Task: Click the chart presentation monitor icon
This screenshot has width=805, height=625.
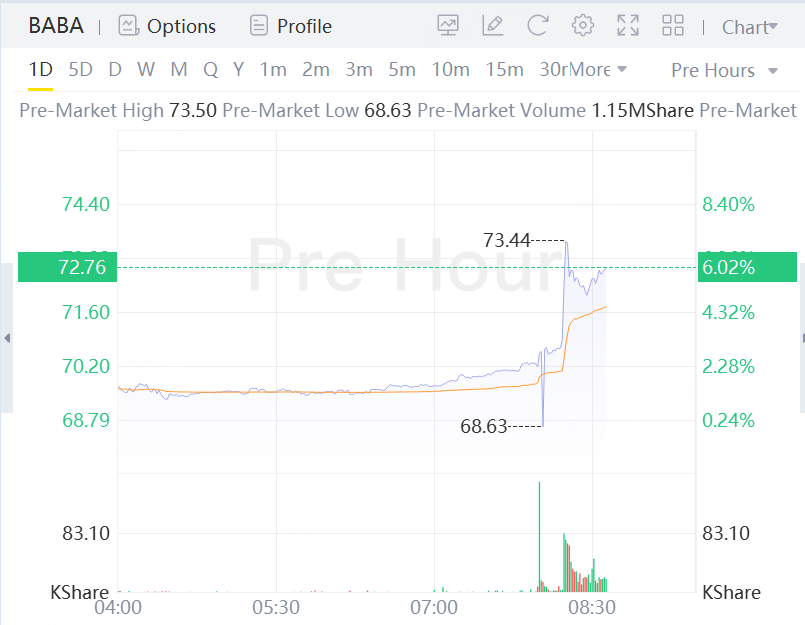Action: pyautogui.click(x=448, y=26)
